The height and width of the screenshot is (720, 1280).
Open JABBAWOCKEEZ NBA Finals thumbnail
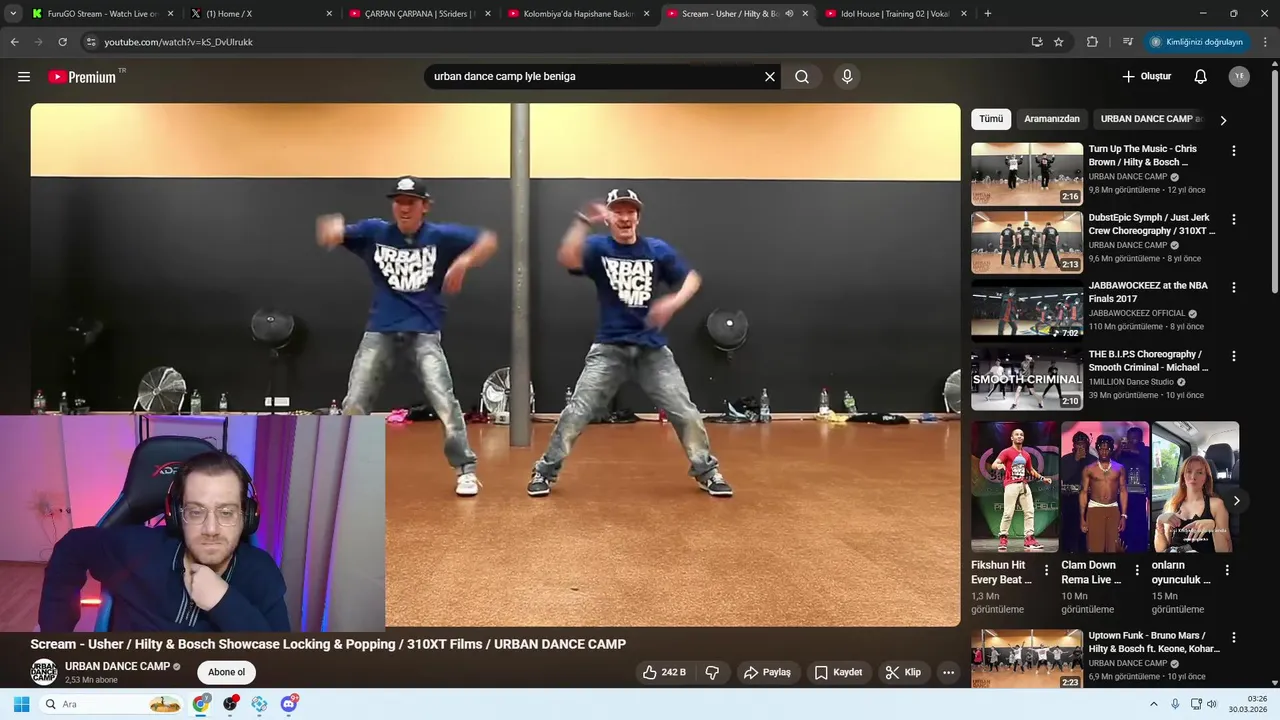click(x=1027, y=310)
